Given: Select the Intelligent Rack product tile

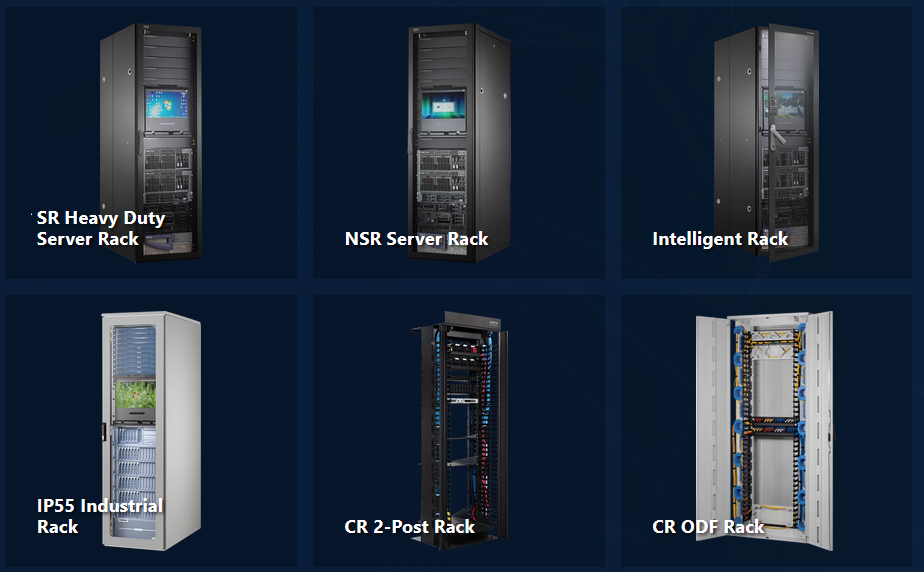Looking at the screenshot, I should click(x=766, y=143).
